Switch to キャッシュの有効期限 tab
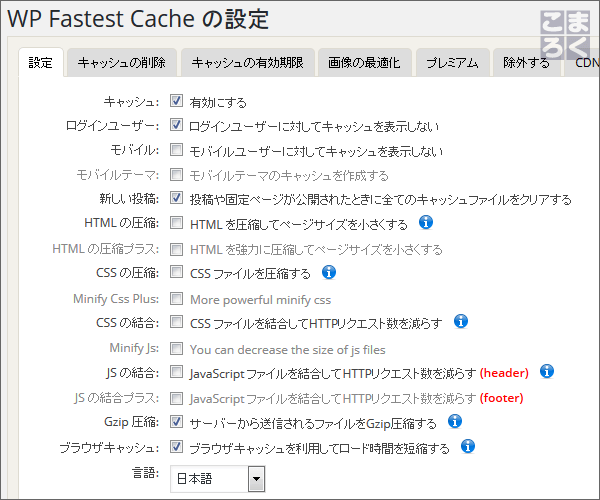The width and height of the screenshot is (600, 500). click(248, 62)
